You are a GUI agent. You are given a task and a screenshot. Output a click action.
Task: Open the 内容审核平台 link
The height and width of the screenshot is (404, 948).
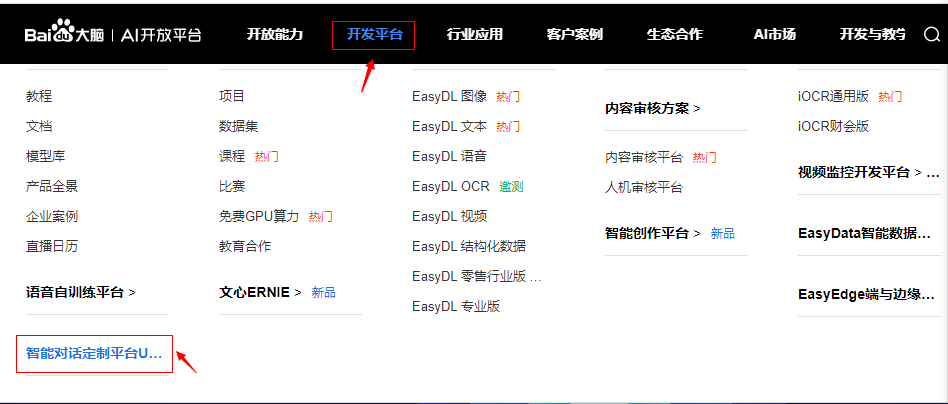[x=644, y=158]
